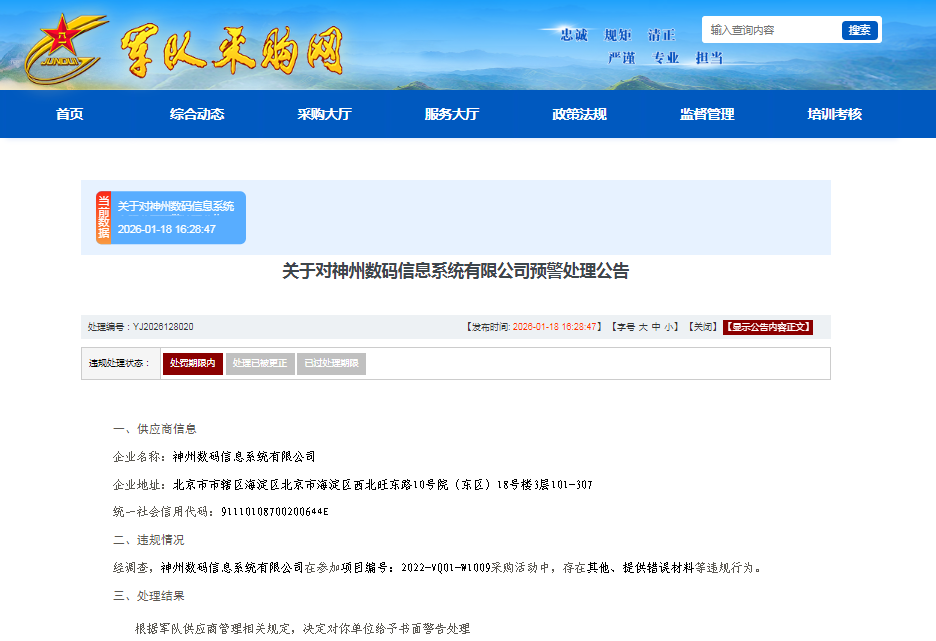Set font size to 中
Viewport: 936px width, 641px height.
(x=656, y=327)
